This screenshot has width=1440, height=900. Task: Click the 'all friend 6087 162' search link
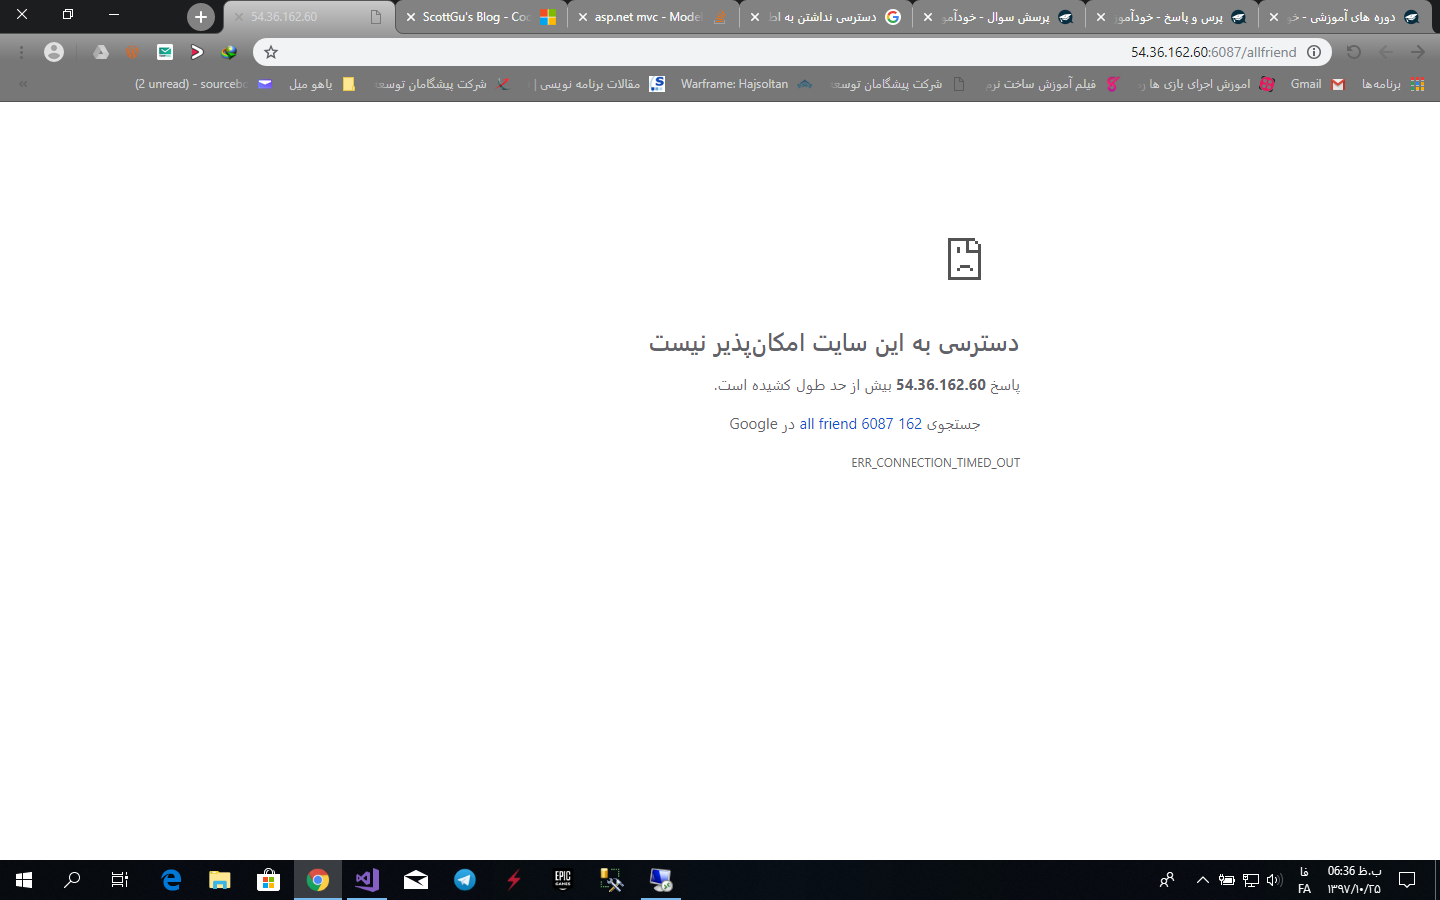pos(860,424)
